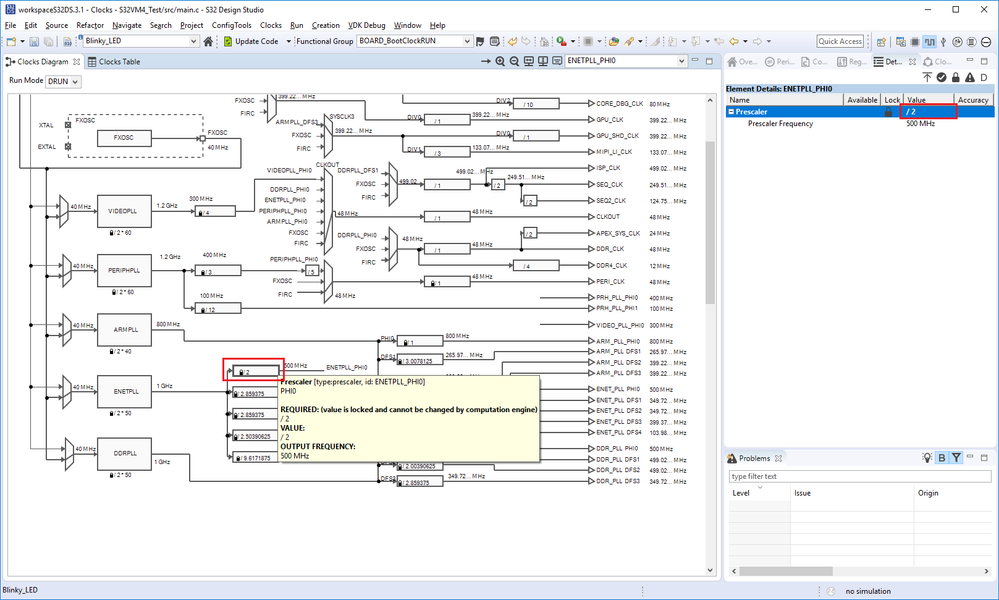This screenshot has width=999, height=600.
Task: Zoom in the clocks diagram
Action: [500, 61]
